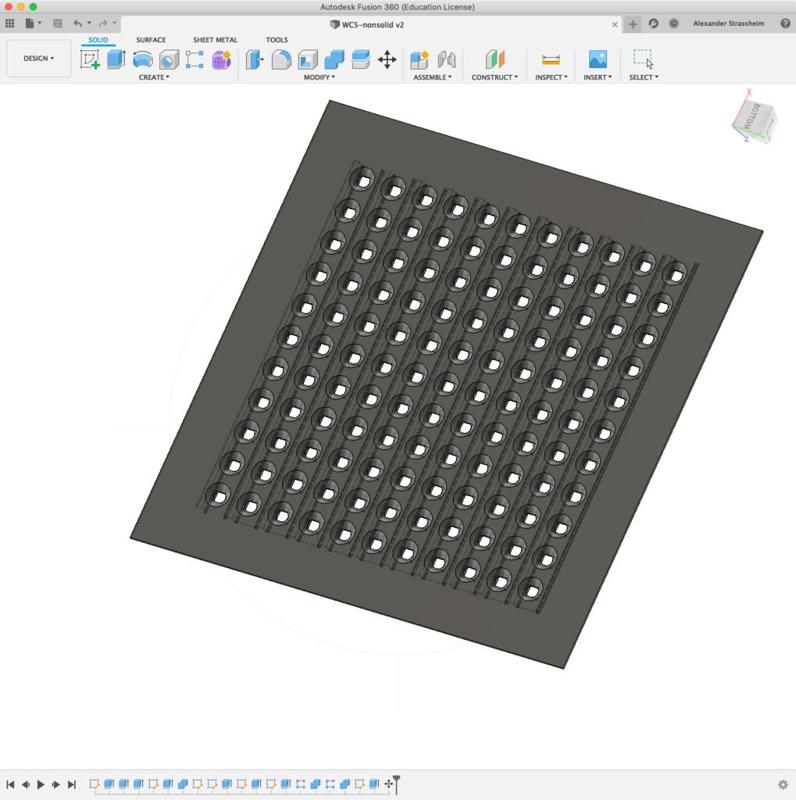
Task: Select the Revolve tool in Create group
Action: click(x=142, y=60)
